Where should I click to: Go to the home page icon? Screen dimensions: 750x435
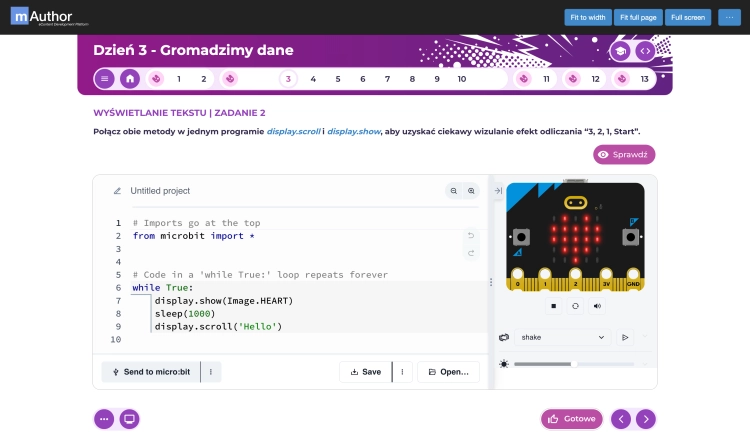[130, 79]
